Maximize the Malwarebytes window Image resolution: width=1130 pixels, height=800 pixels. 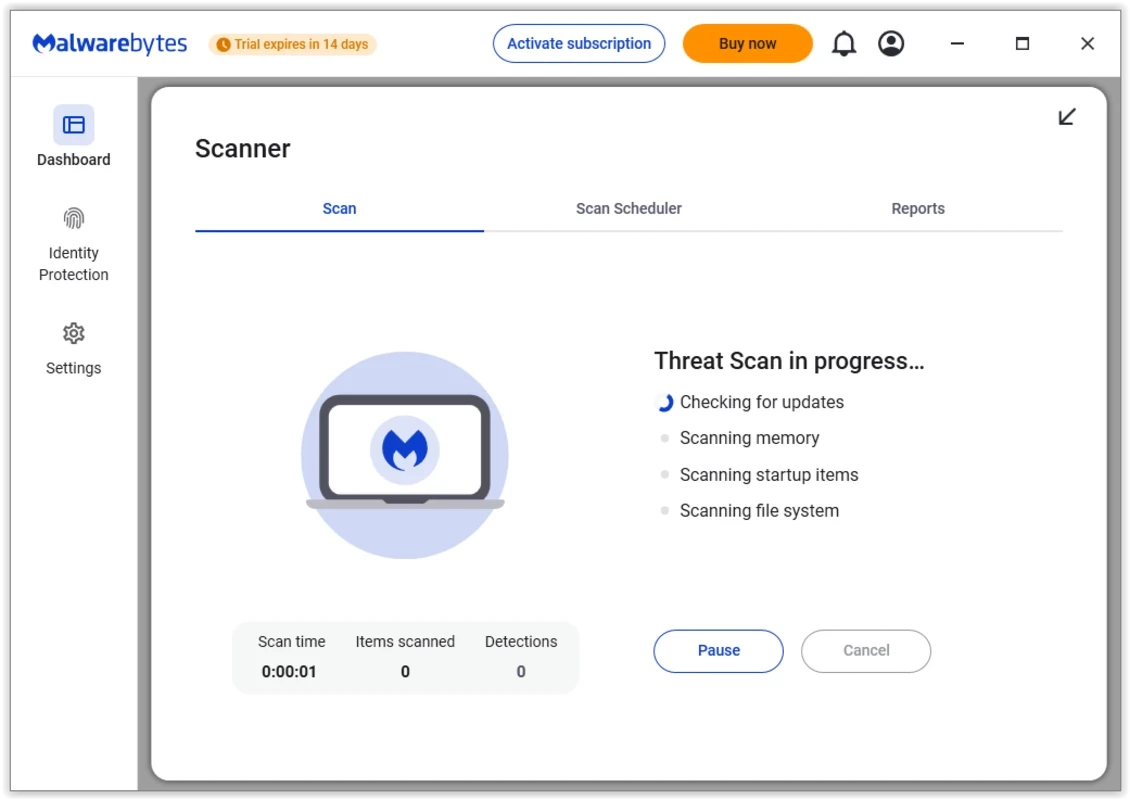pyautogui.click(x=1022, y=44)
